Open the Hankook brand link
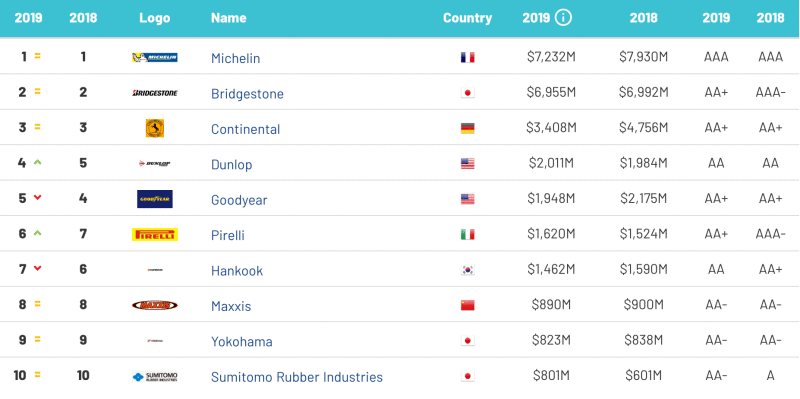 pos(237,271)
